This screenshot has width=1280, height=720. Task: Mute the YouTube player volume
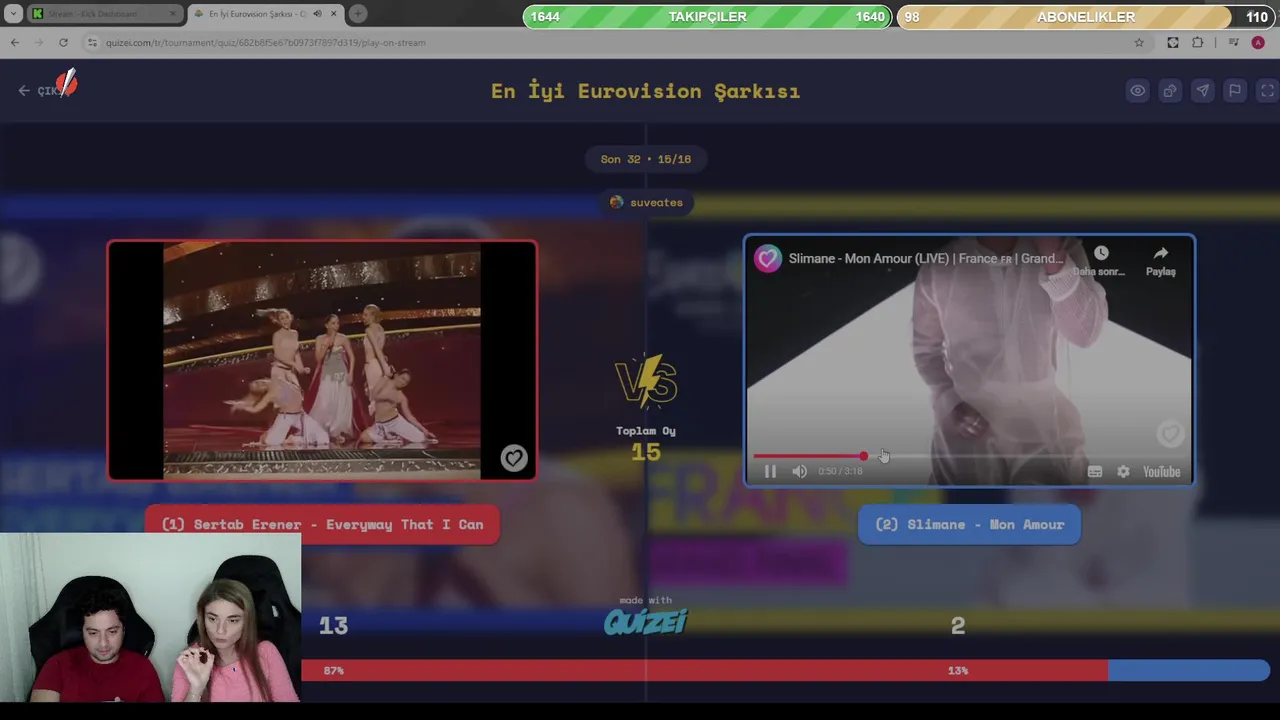[799, 472]
